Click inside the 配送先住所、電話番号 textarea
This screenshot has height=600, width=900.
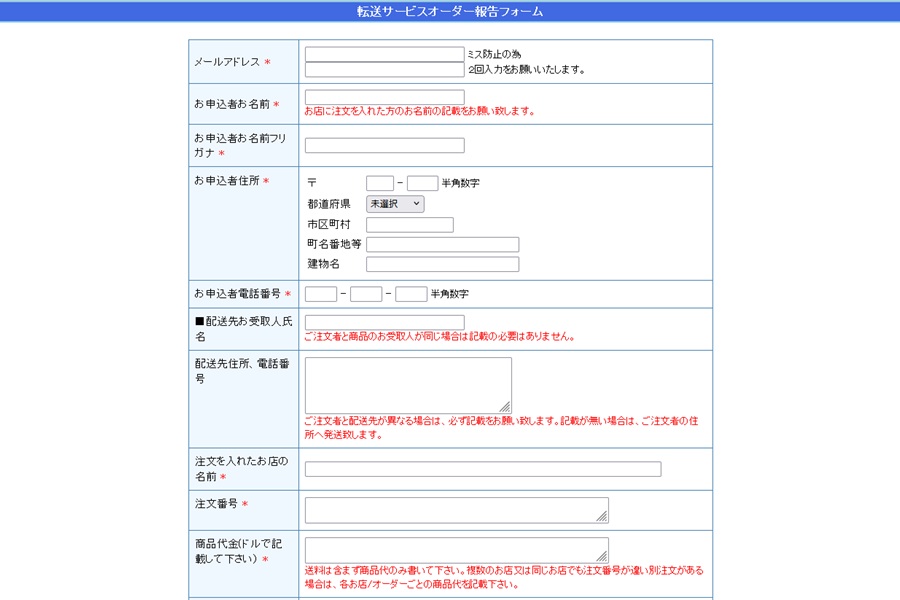point(407,384)
